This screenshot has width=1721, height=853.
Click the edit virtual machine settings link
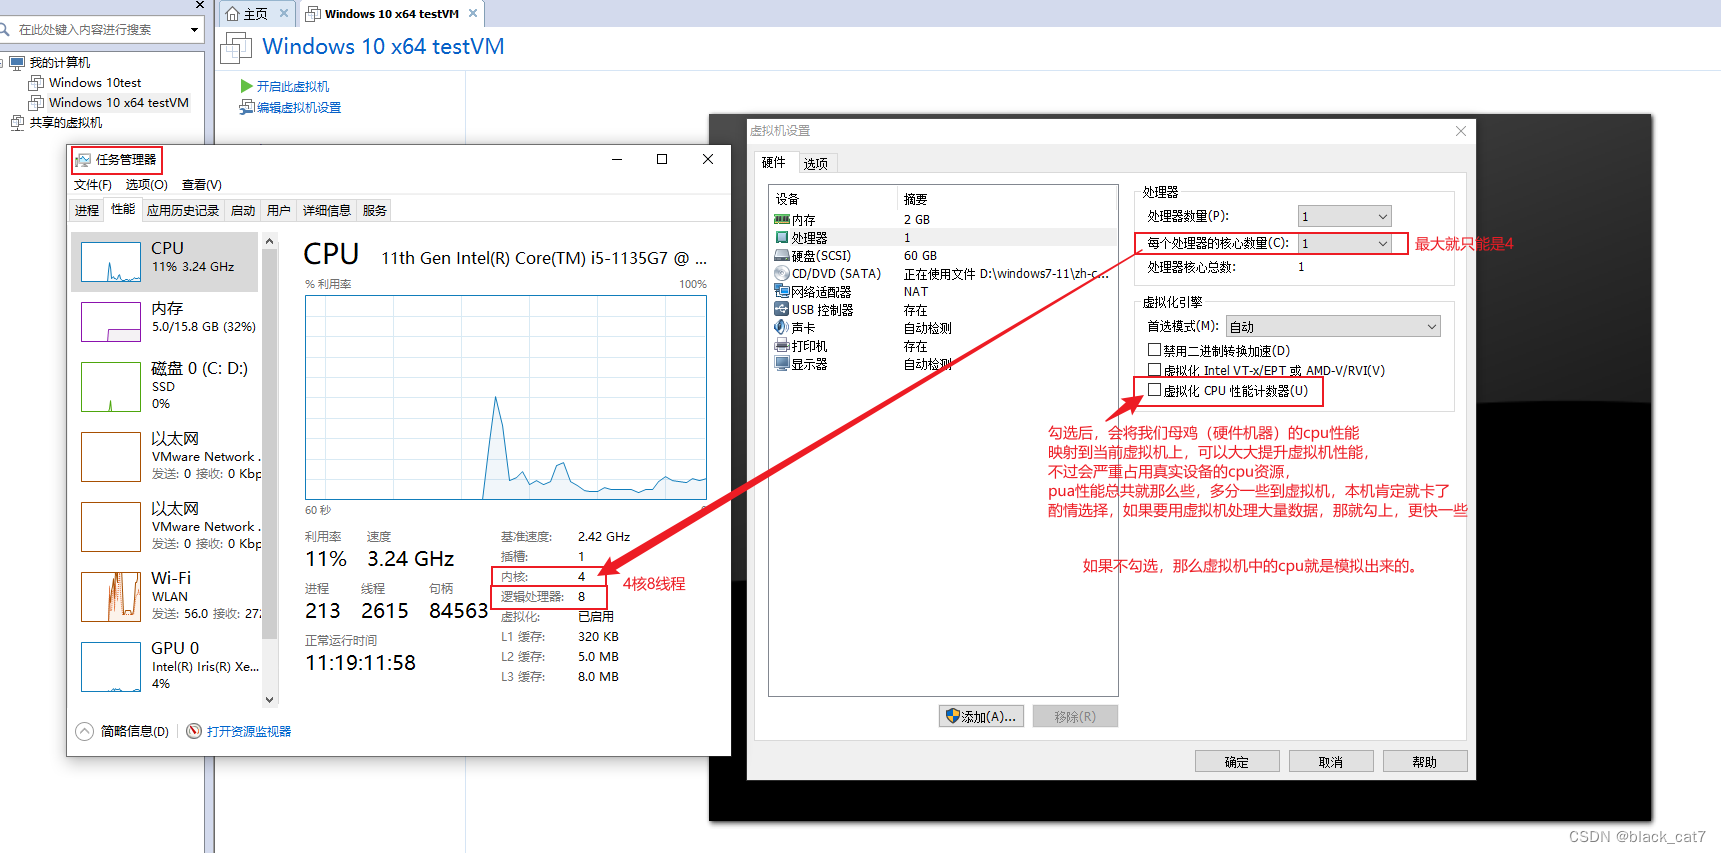click(x=299, y=107)
